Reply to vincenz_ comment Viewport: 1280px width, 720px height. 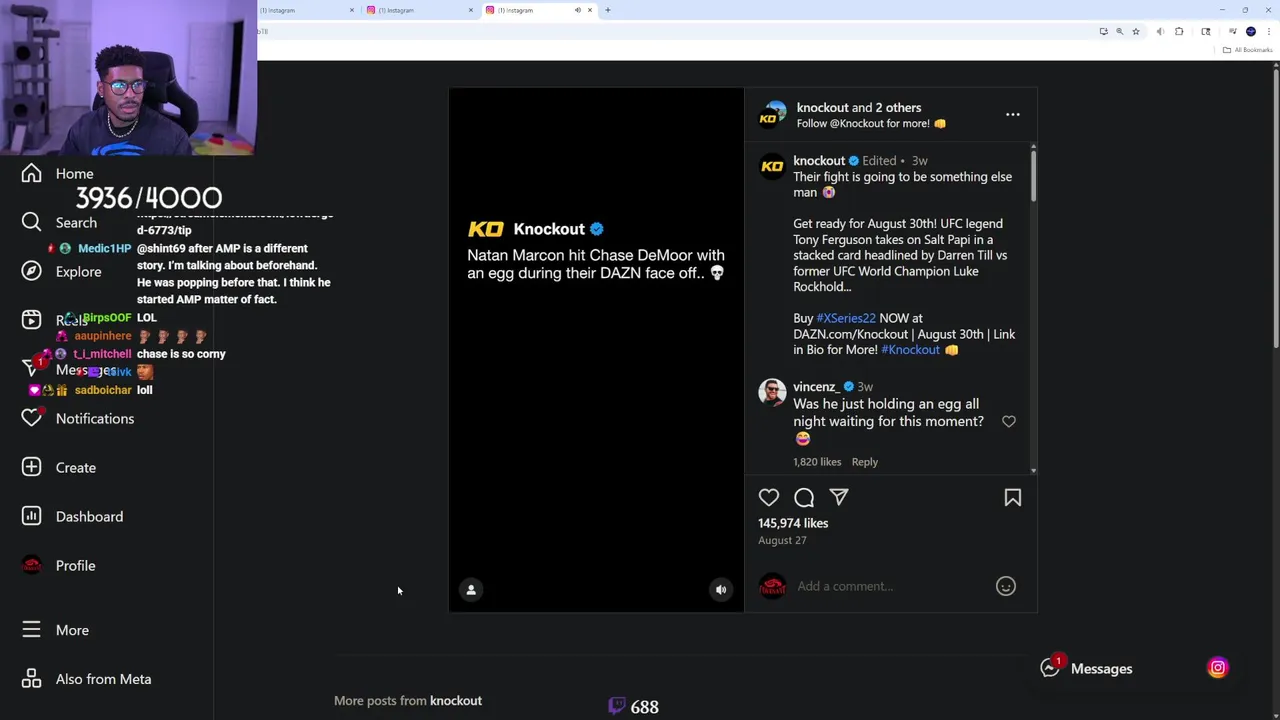pos(864,462)
